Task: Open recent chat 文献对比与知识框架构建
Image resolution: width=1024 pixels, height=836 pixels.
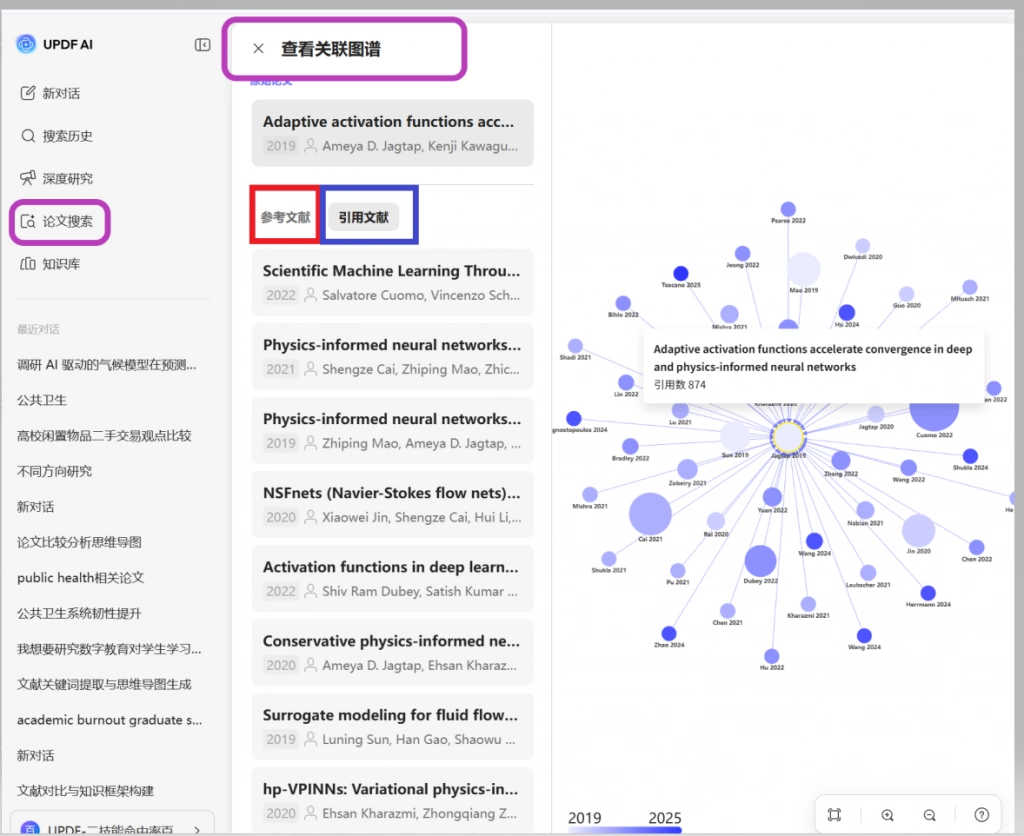Action: tap(85, 791)
